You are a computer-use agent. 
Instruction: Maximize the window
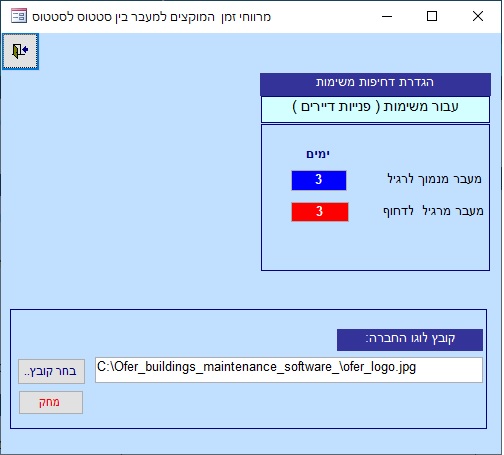tap(432, 16)
